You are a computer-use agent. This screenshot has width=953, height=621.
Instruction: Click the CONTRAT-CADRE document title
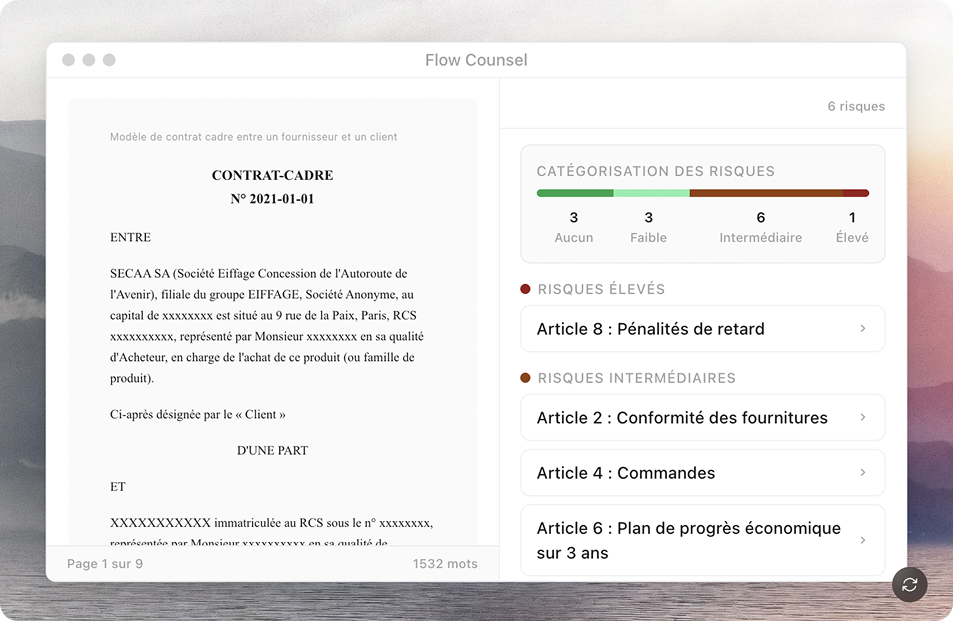click(272, 175)
